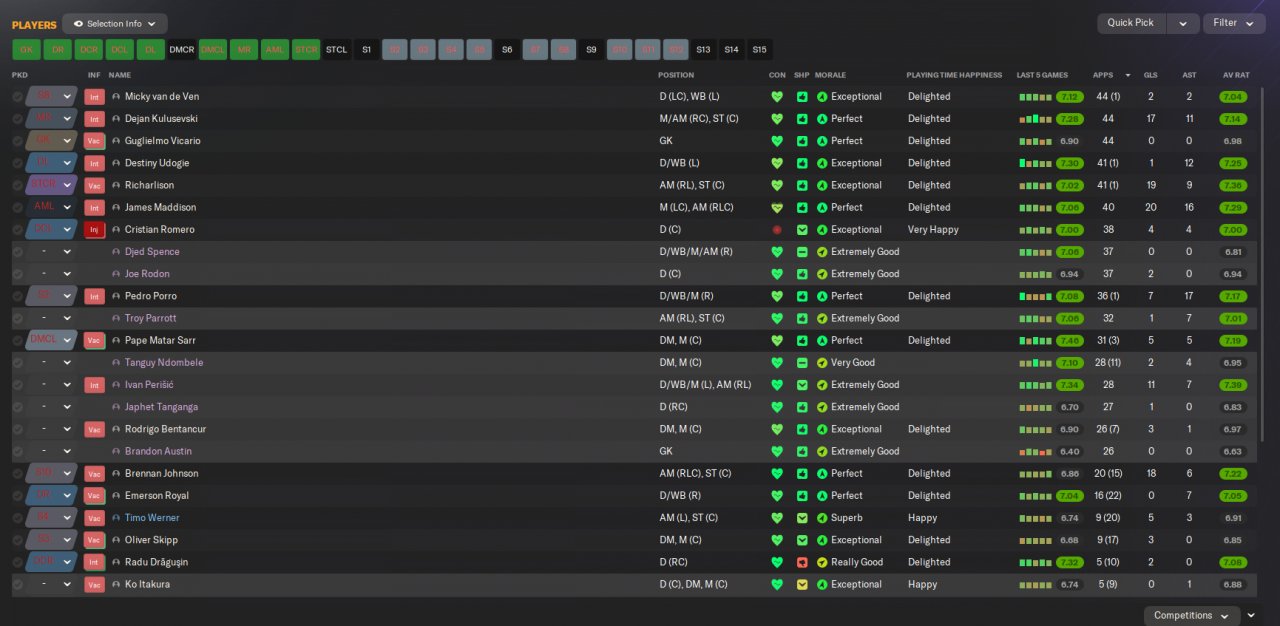1280x626 pixels.
Task: Click the person icon beside Djed Spence's name
Action: point(116,252)
